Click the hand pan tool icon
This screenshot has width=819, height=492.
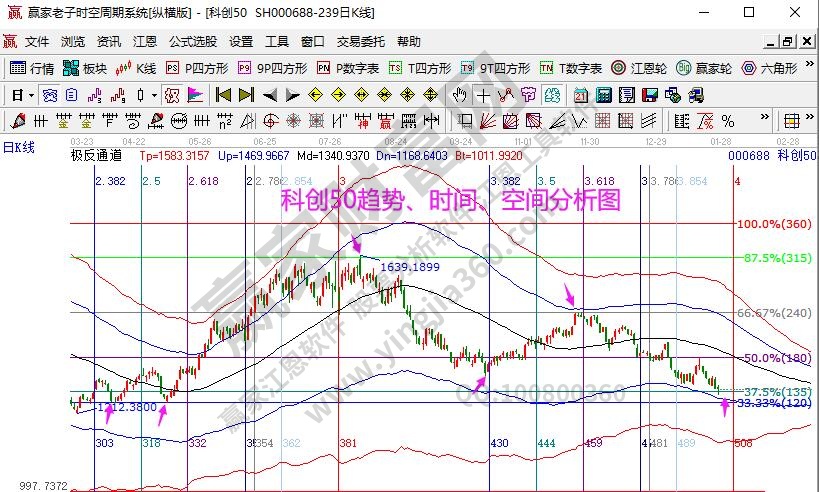click(460, 95)
